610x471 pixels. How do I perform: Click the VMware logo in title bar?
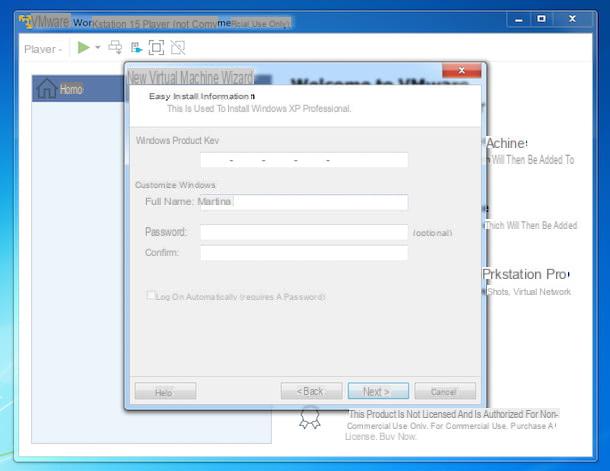(25, 22)
